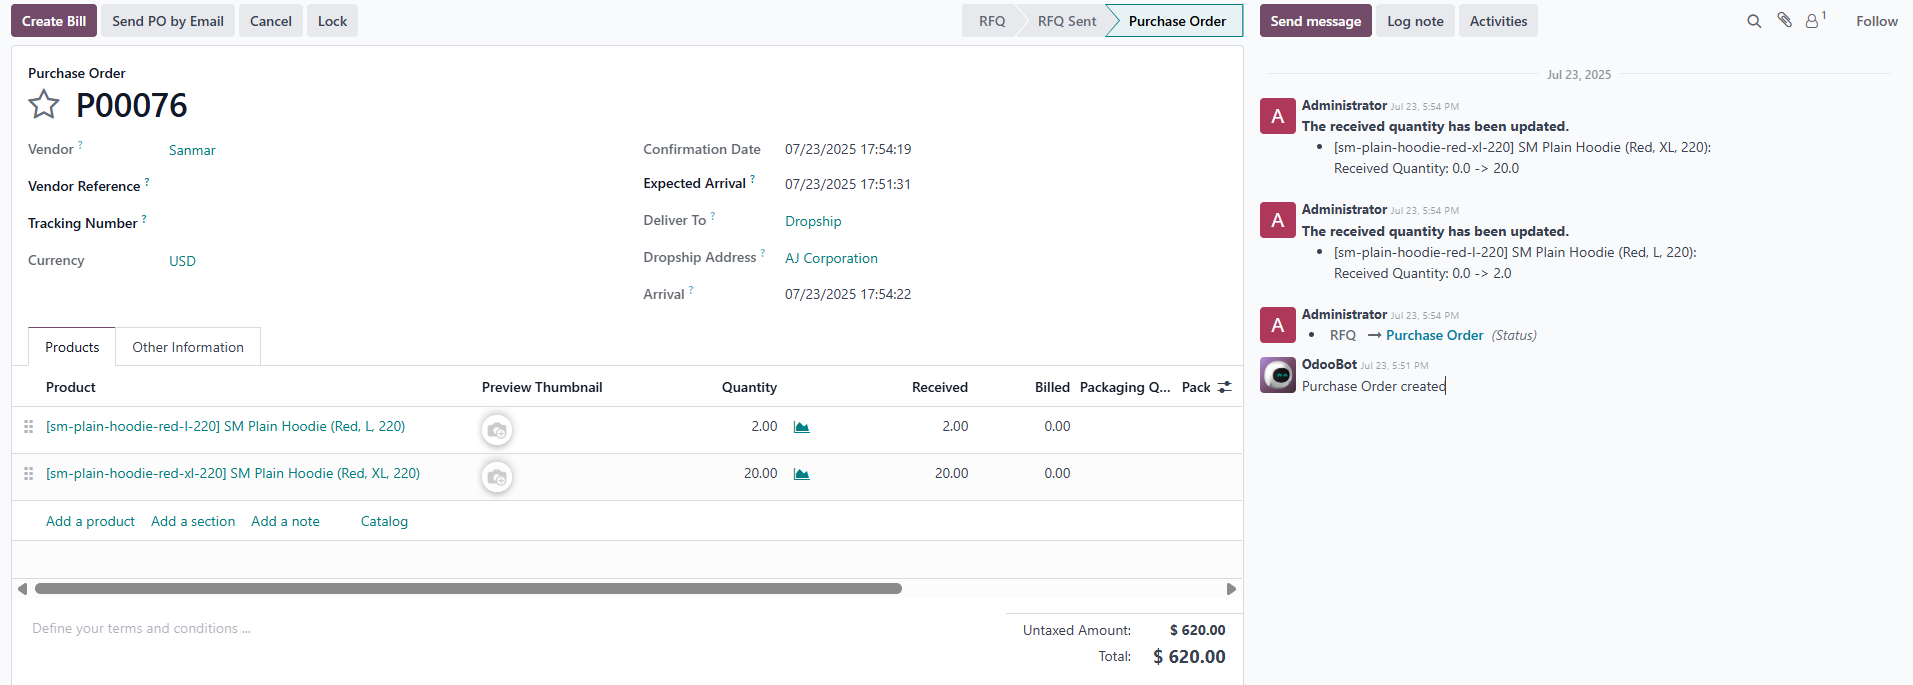Follow this purchase order
This screenshot has width=1913, height=685.
click(1876, 21)
